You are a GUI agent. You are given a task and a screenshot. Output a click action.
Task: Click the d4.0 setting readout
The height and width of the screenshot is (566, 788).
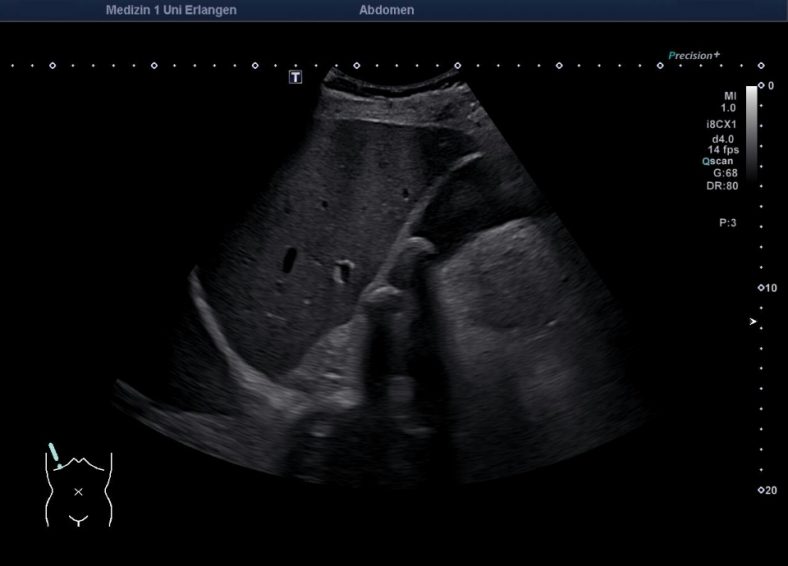[x=722, y=138]
